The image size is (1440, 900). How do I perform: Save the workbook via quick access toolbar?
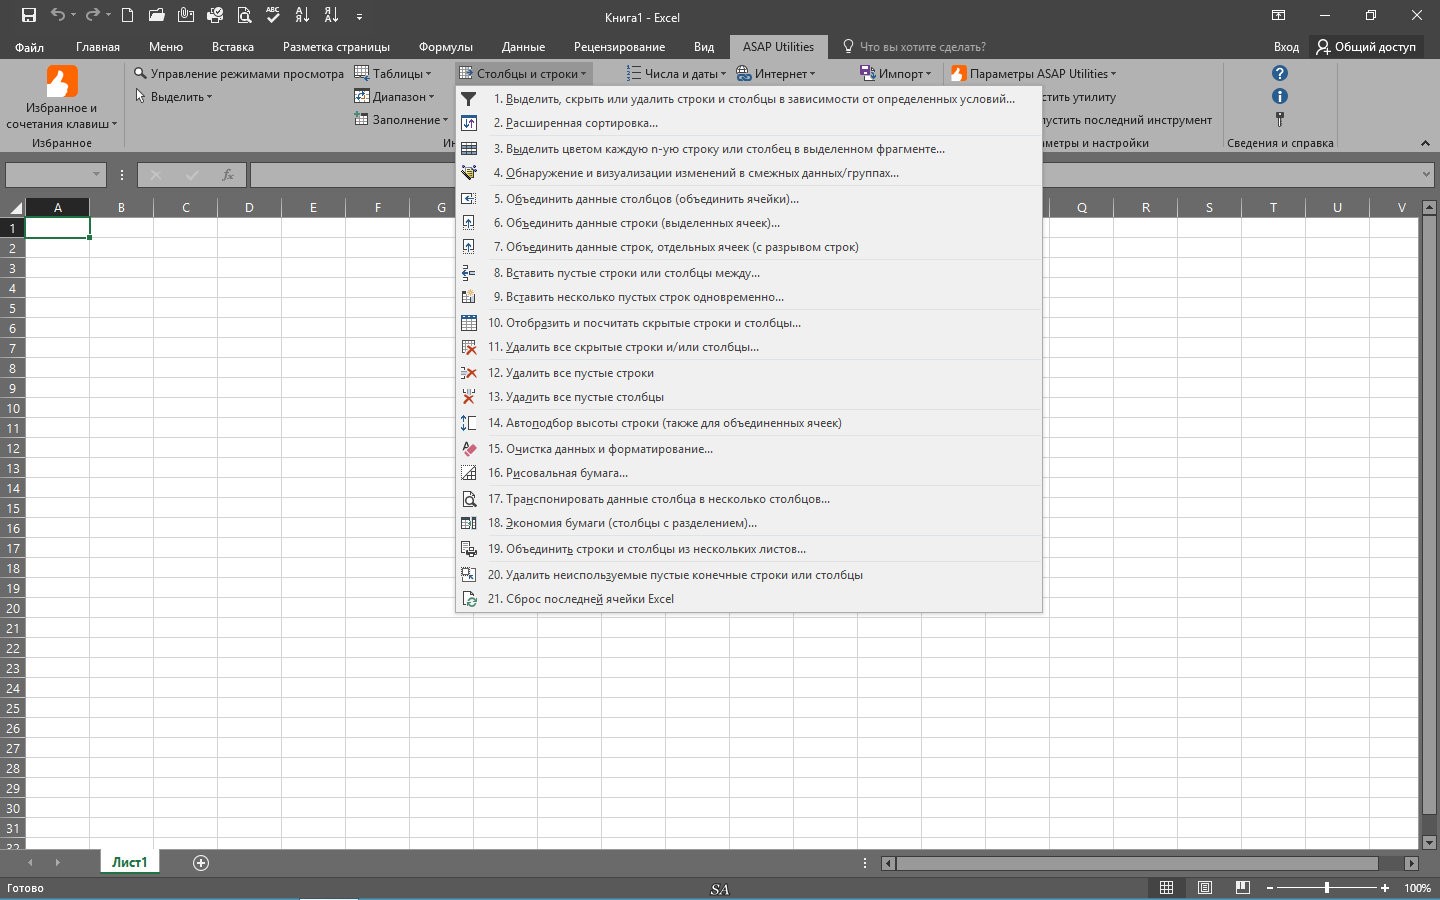[28, 16]
